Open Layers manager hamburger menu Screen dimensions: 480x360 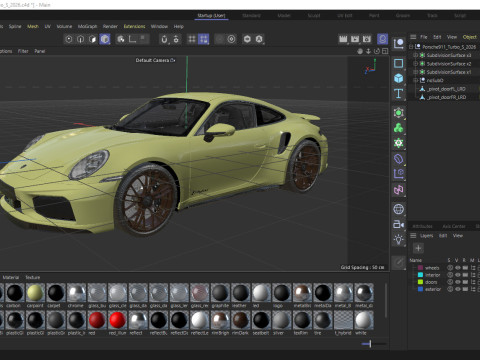coord(413,236)
